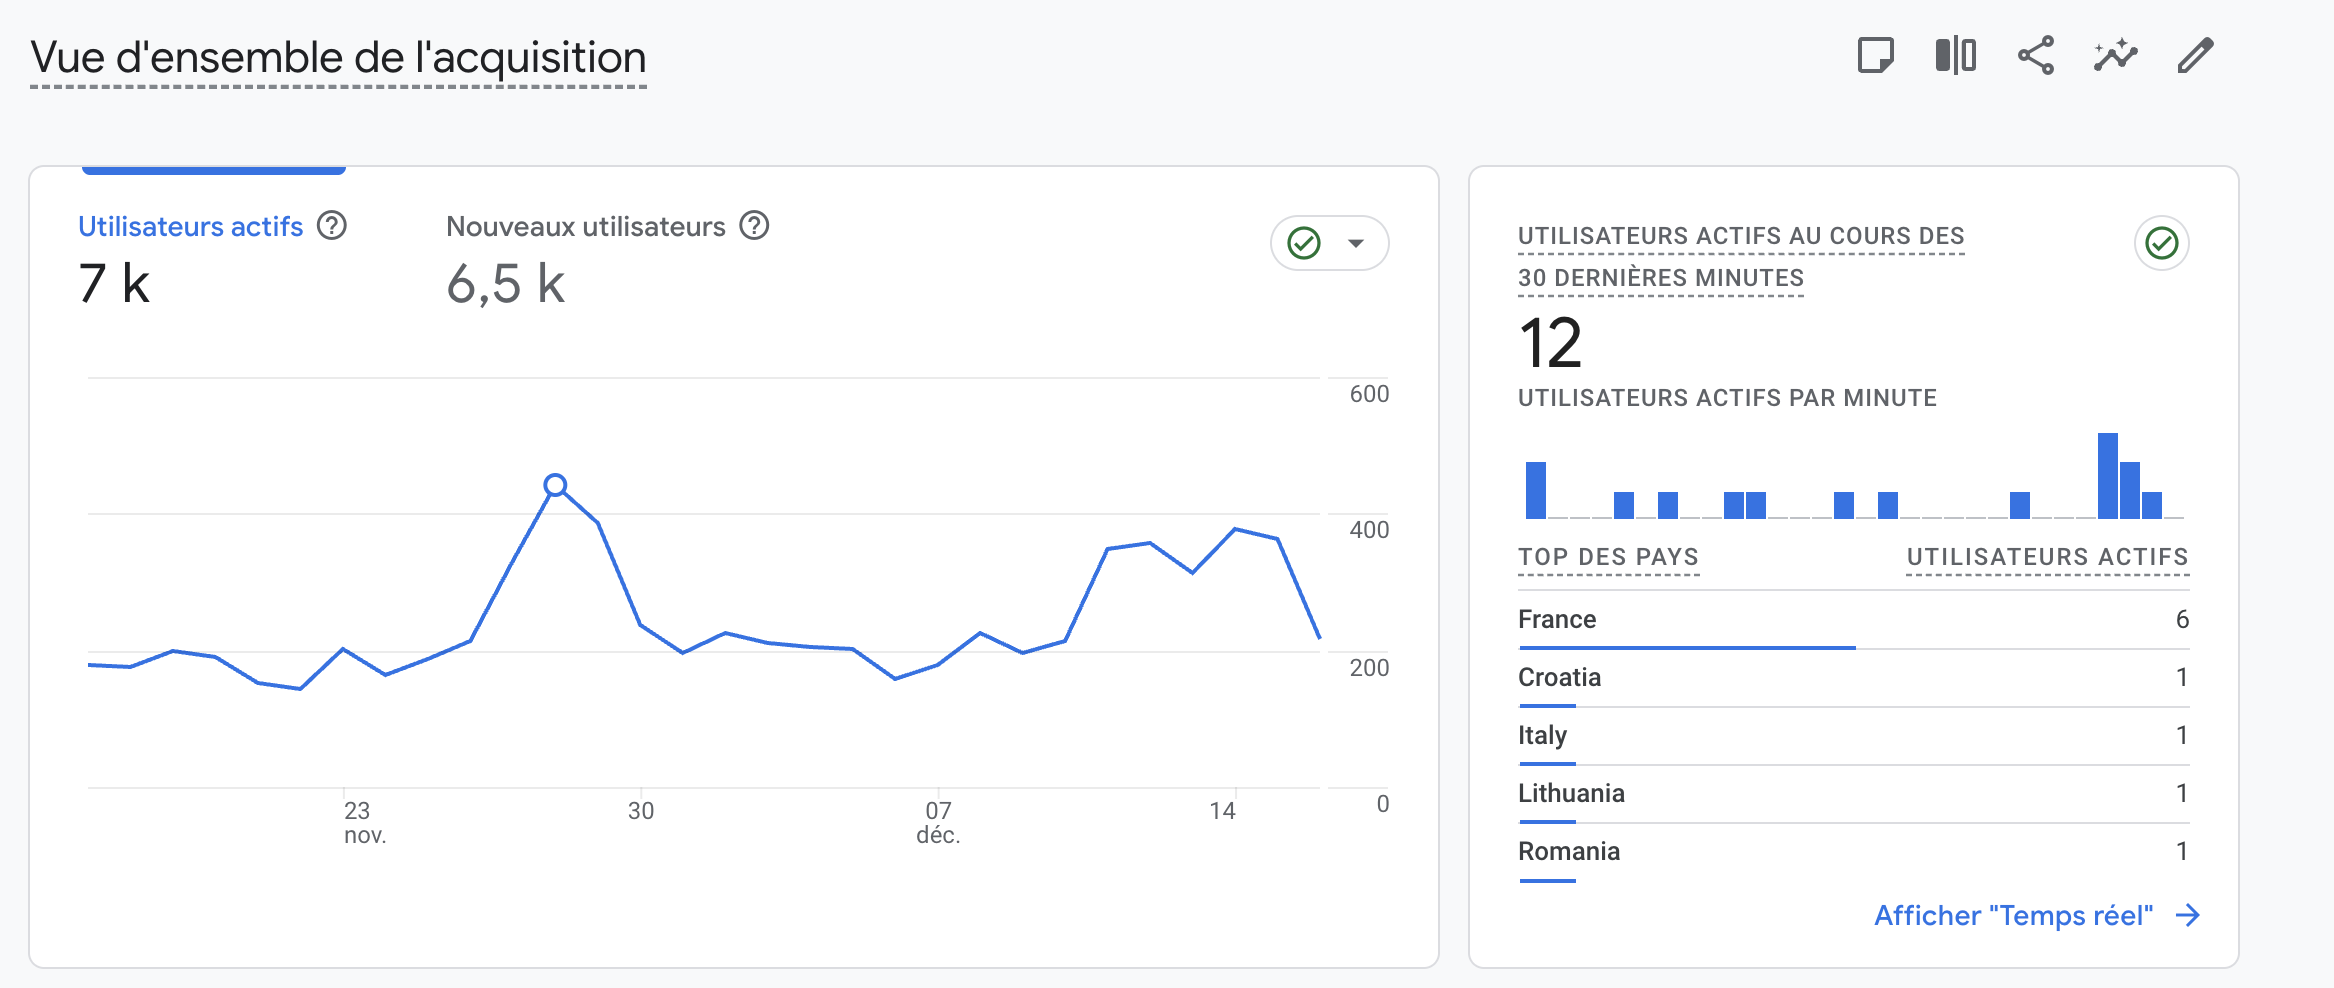2334x988 pixels.
Task: Click help icon next to Utilisateurs actifs
Action: coord(332,226)
